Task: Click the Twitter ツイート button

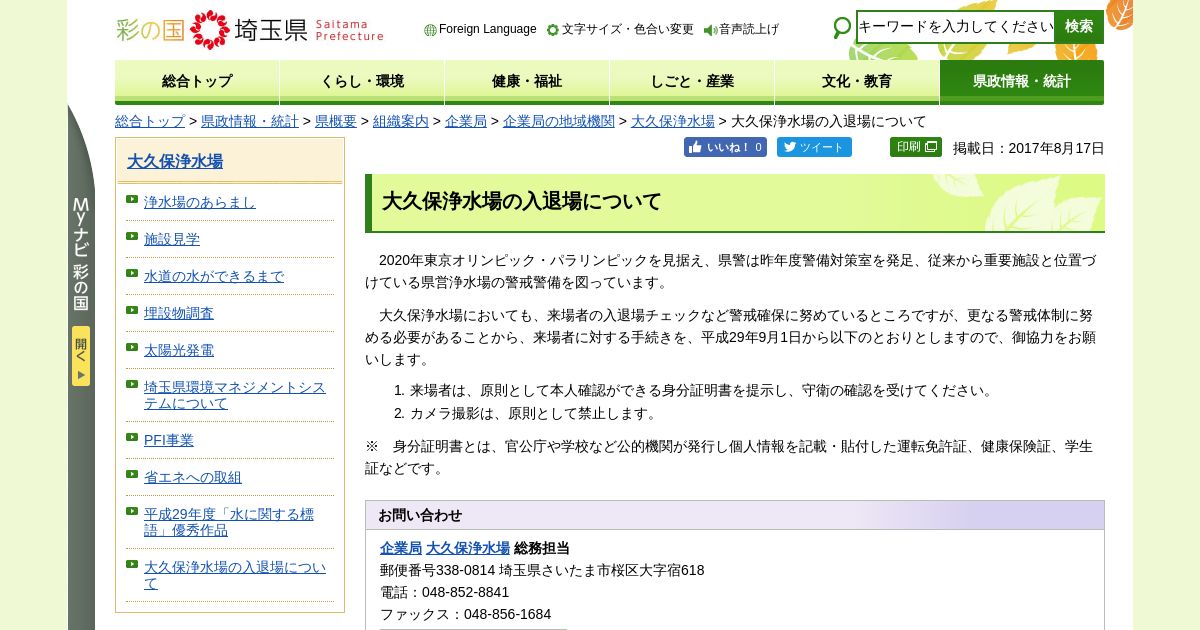Action: [814, 147]
